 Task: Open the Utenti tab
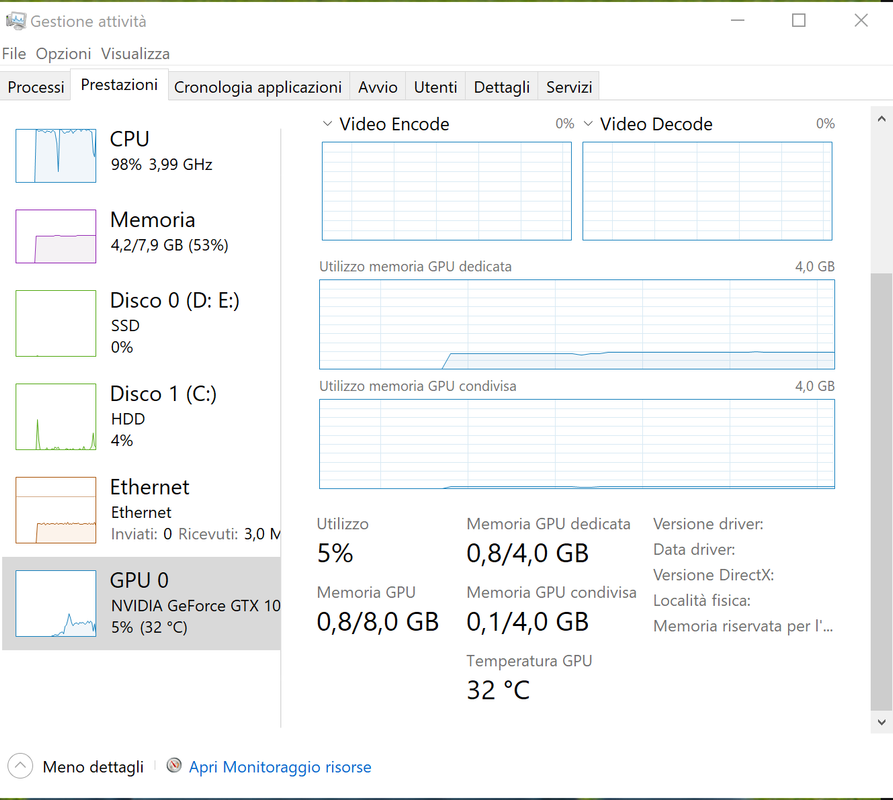(436, 87)
